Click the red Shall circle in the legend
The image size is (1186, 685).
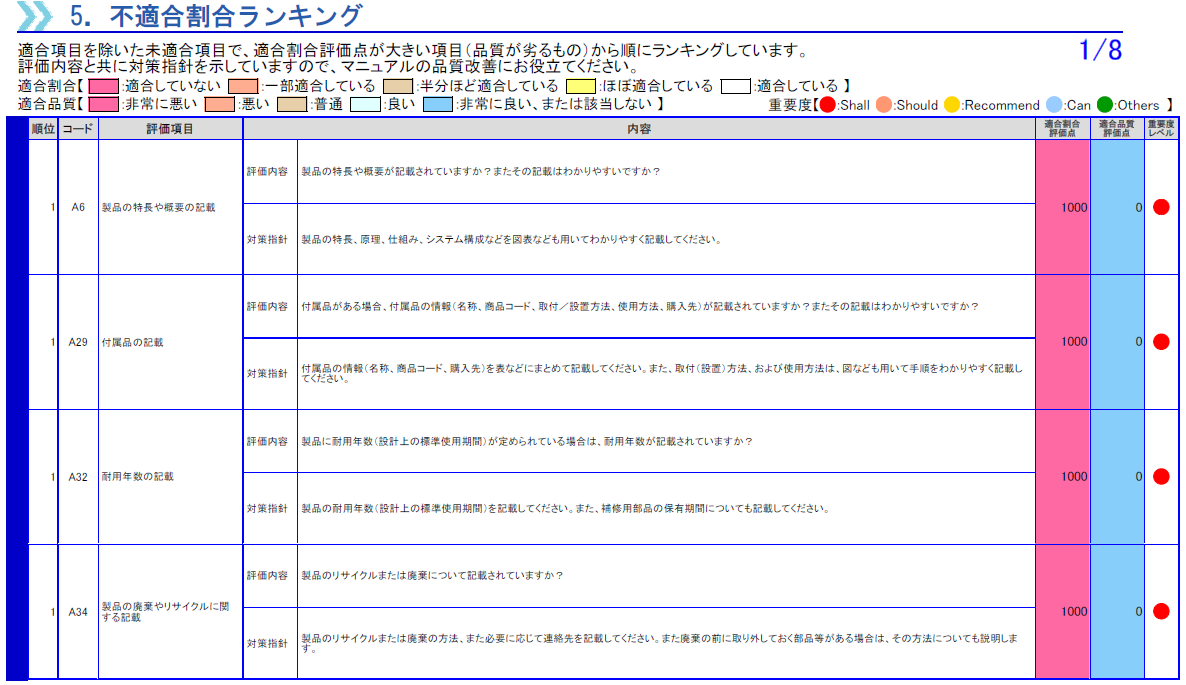coord(827,104)
